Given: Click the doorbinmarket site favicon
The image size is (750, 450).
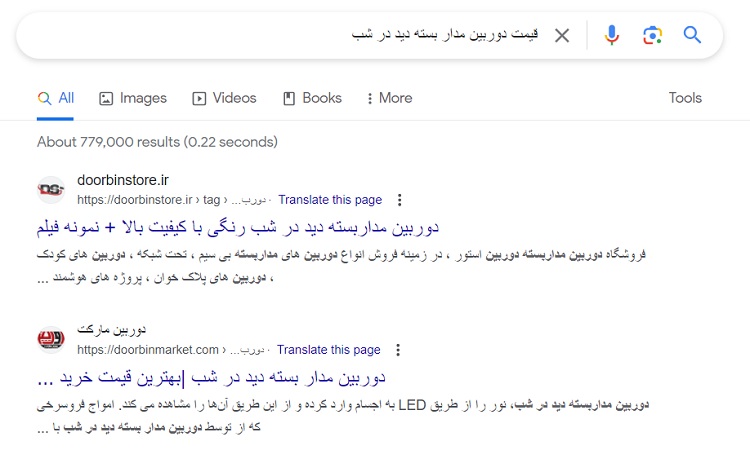Looking at the screenshot, I should click(x=50, y=339).
